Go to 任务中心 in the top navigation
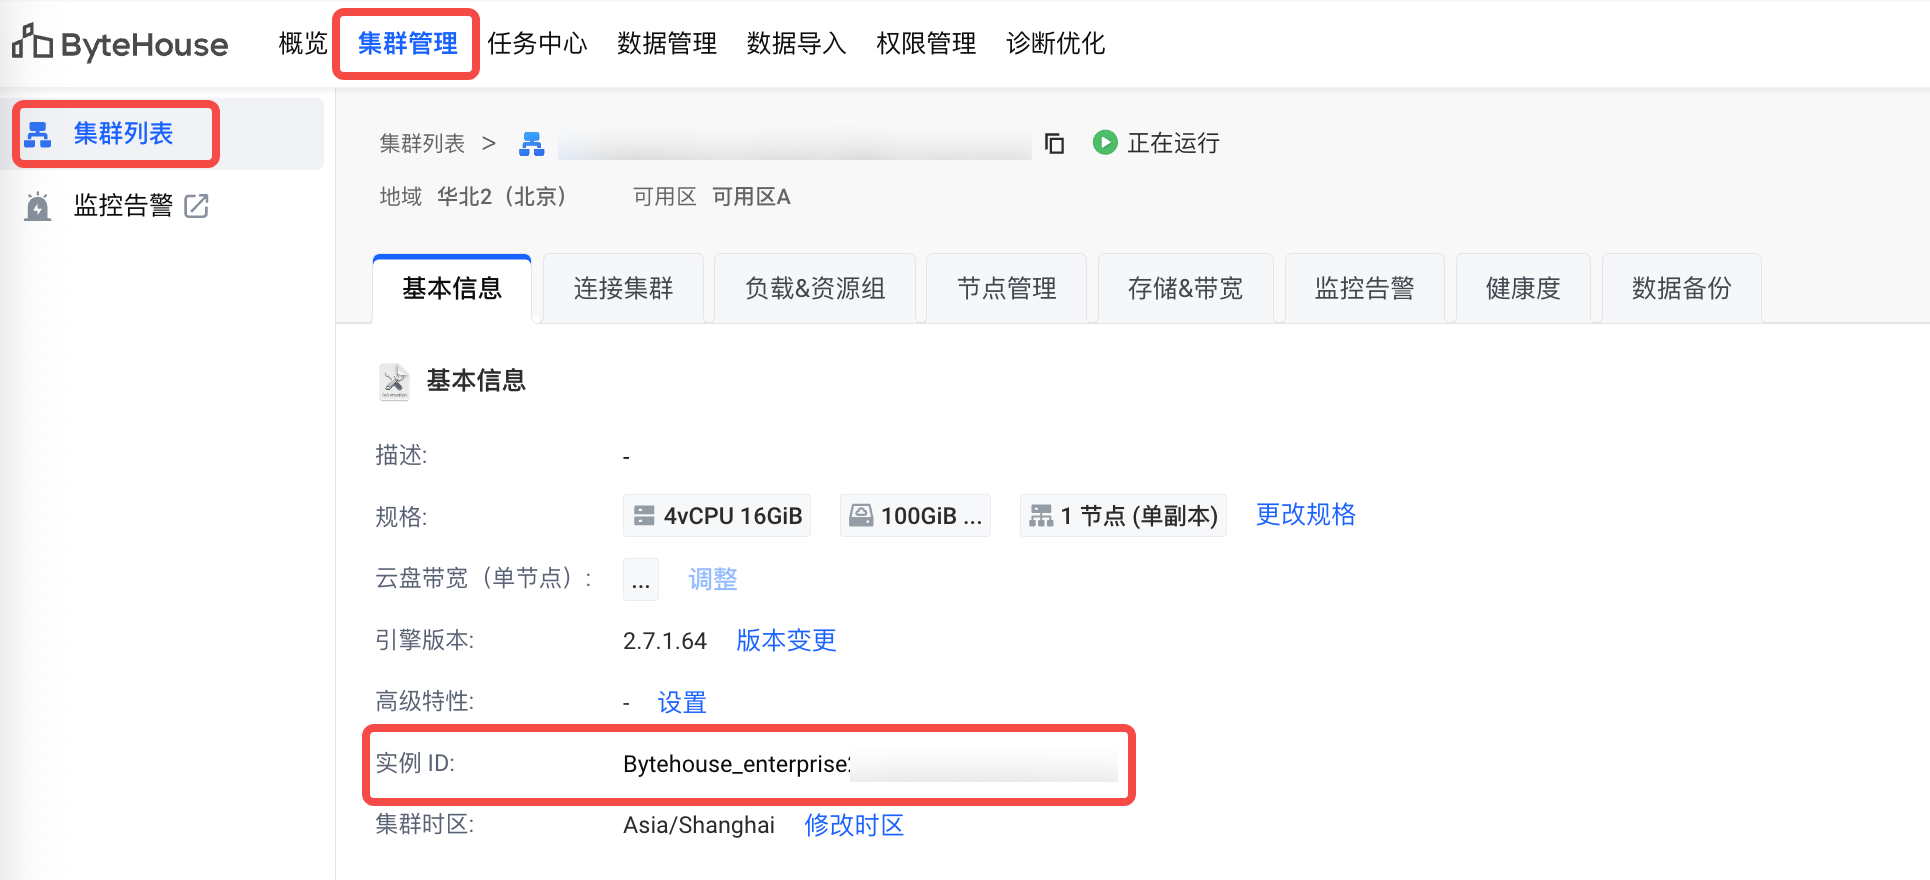1930x880 pixels. (537, 43)
